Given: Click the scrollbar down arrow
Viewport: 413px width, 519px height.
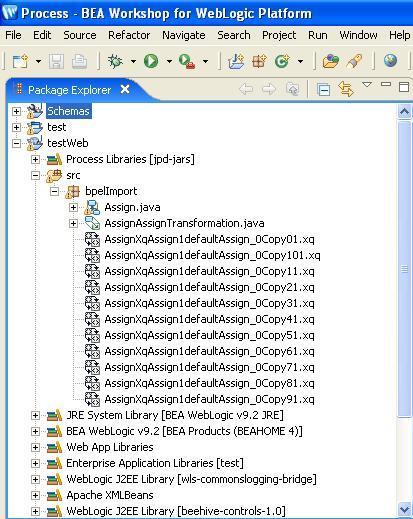Looking at the screenshot, I should click(404, 510).
